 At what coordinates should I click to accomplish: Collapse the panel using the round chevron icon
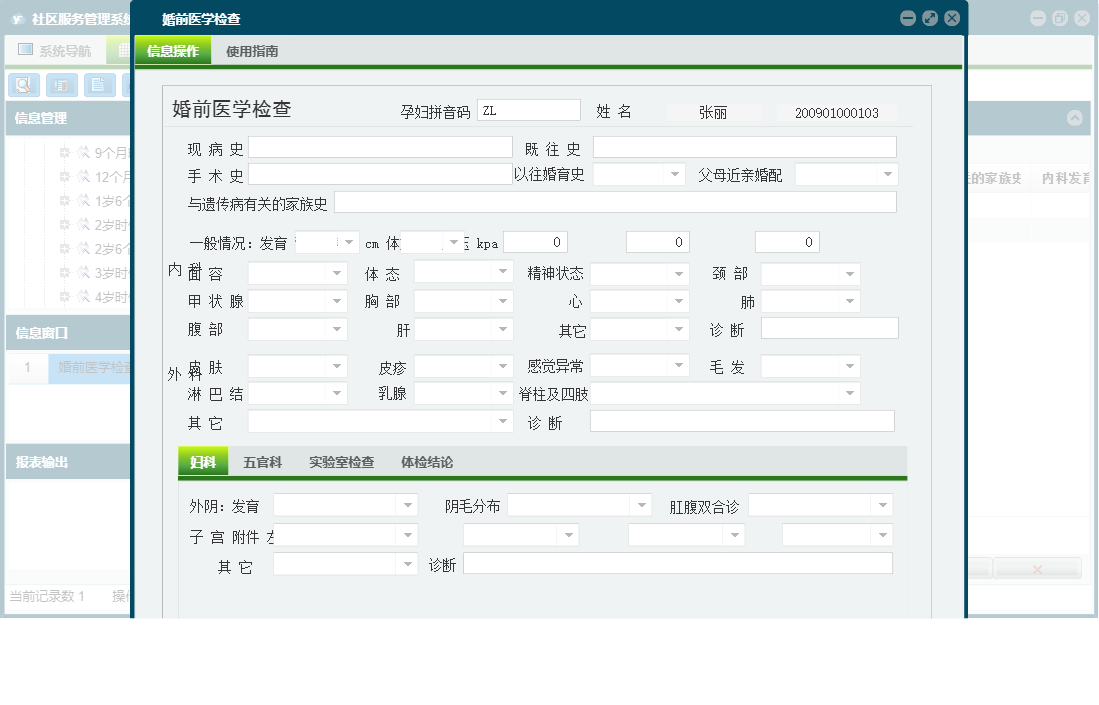click(1075, 118)
